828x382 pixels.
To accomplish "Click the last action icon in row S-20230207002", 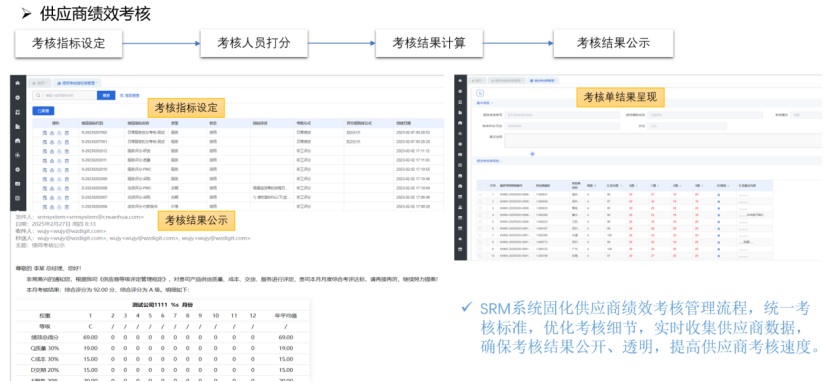I will click(67, 132).
